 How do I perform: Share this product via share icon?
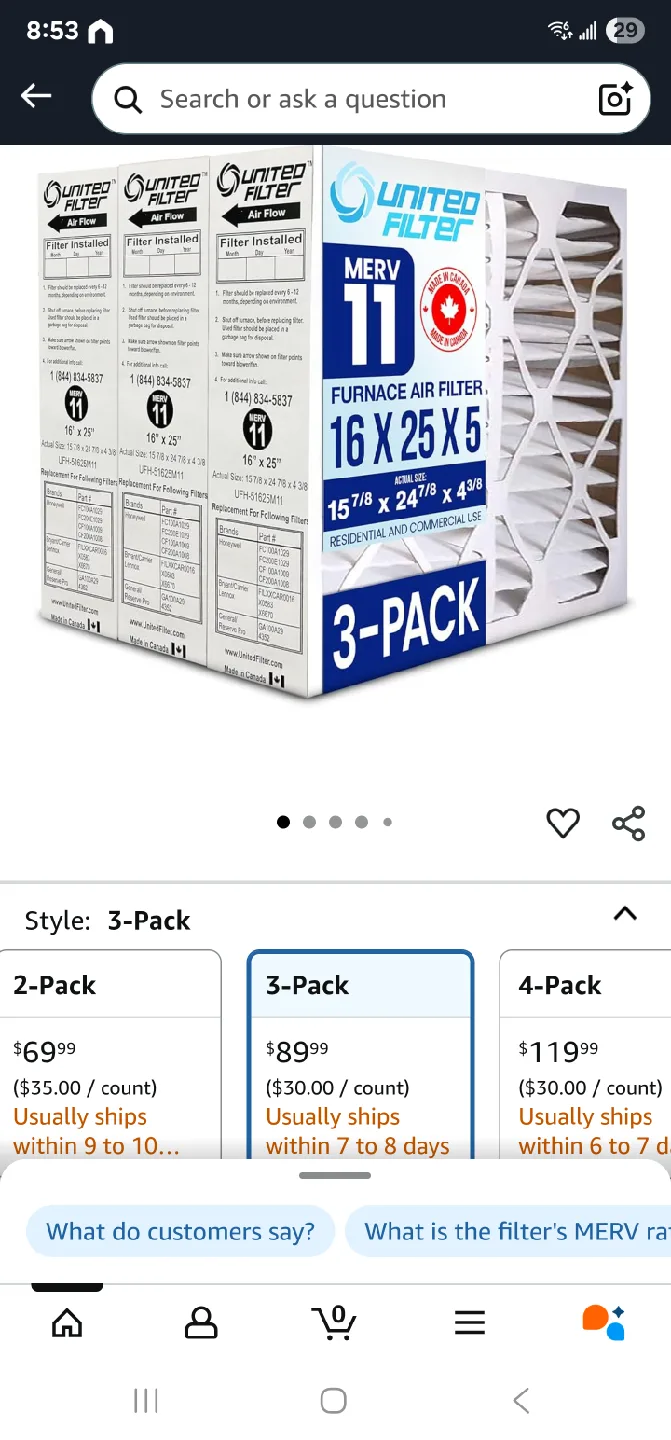tap(628, 823)
